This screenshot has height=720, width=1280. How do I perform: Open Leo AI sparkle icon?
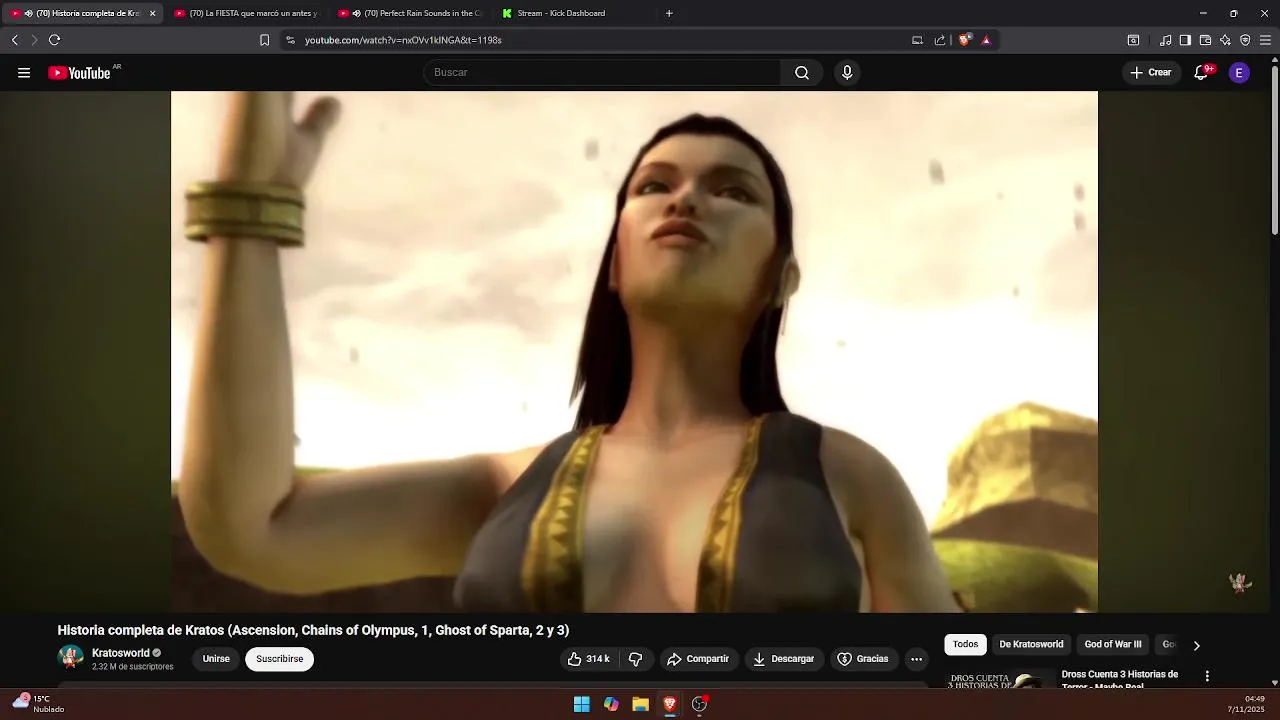(1225, 40)
